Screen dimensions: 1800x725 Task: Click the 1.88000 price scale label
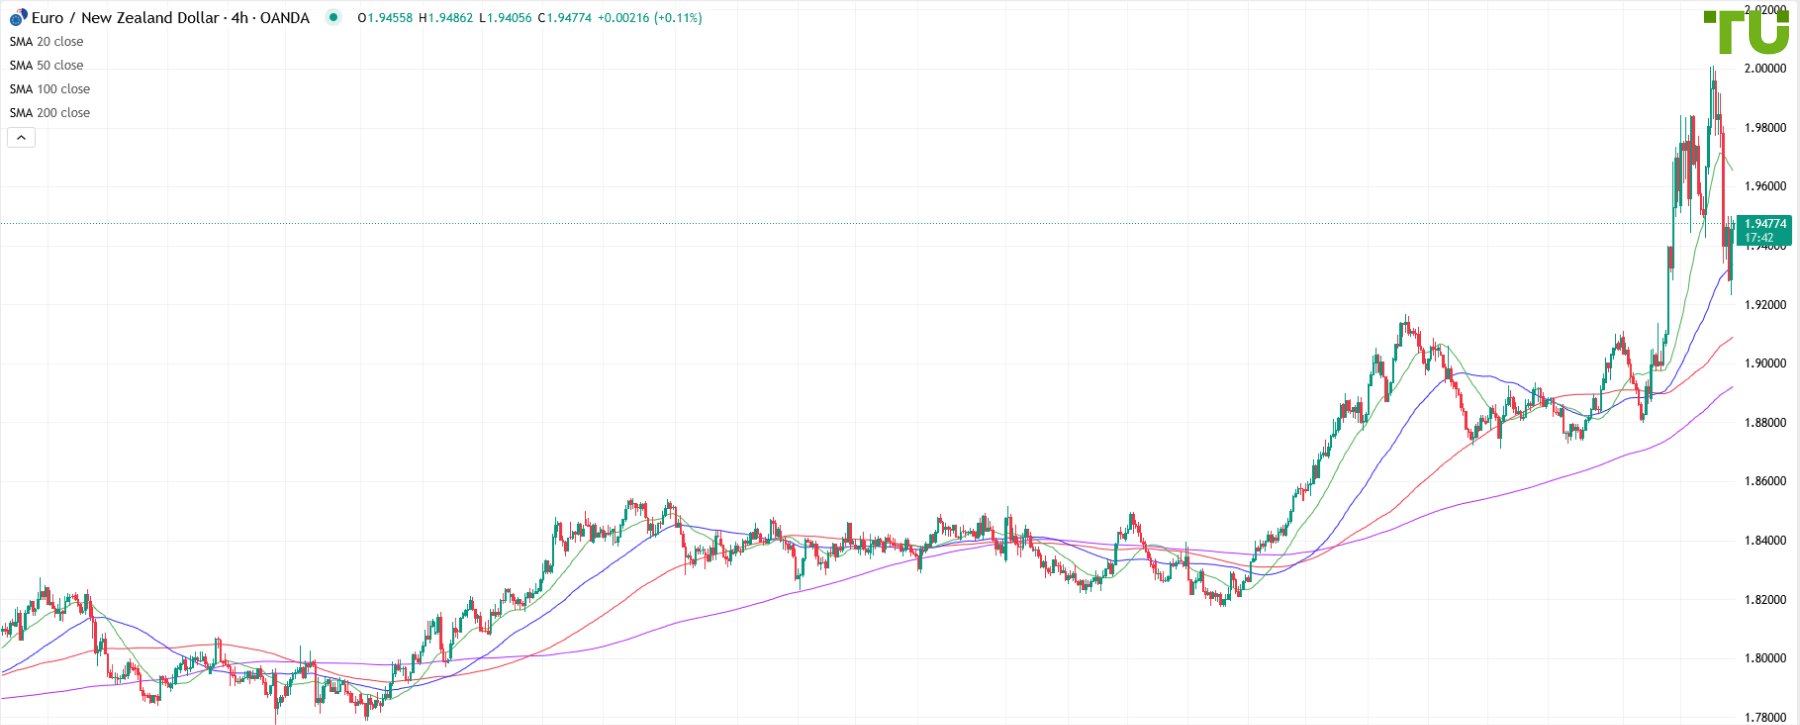click(x=1765, y=423)
